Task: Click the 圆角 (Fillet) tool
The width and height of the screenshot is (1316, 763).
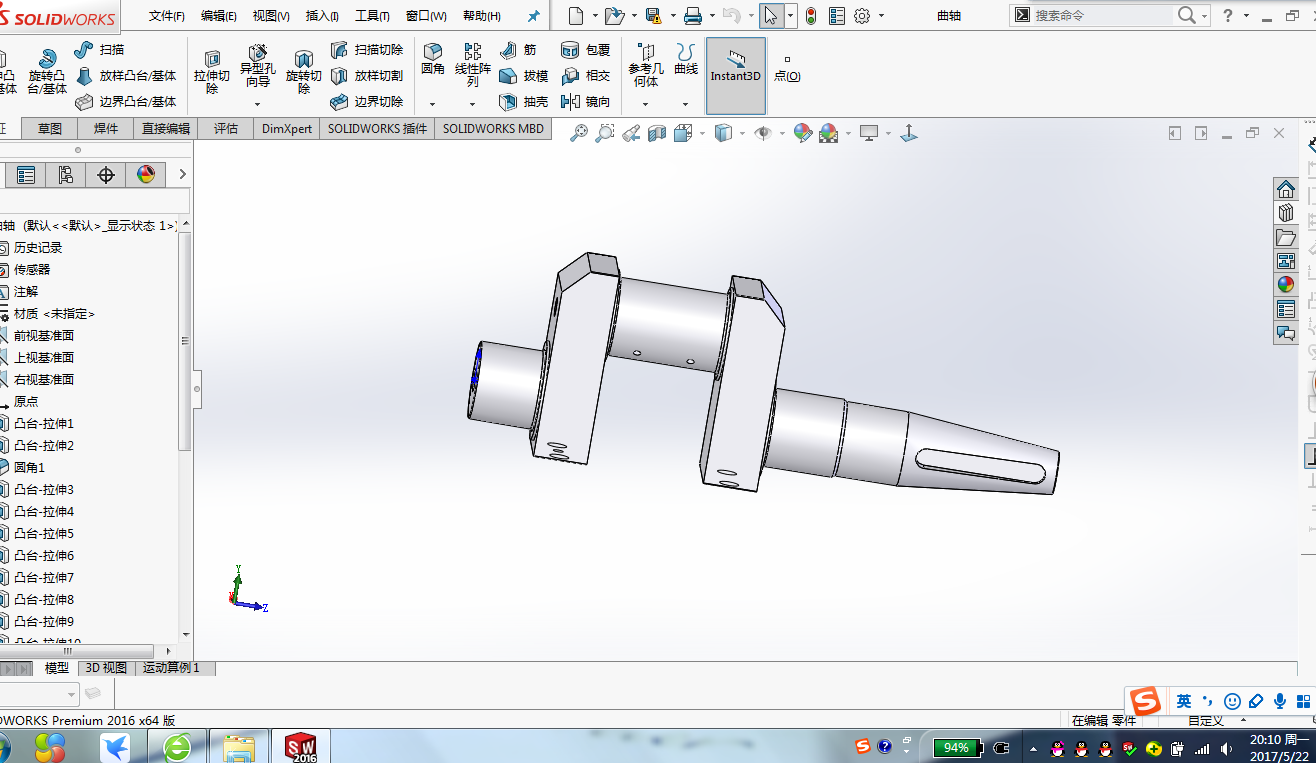Action: [x=432, y=57]
